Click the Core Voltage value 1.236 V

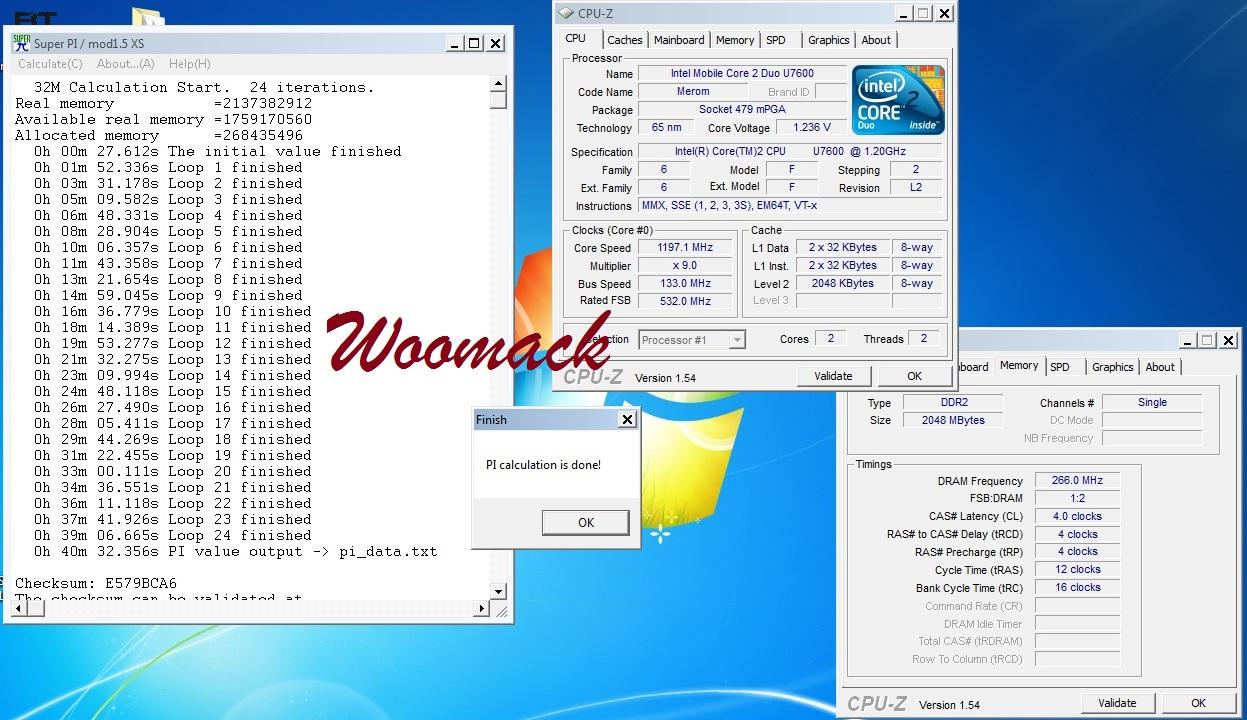pos(811,128)
